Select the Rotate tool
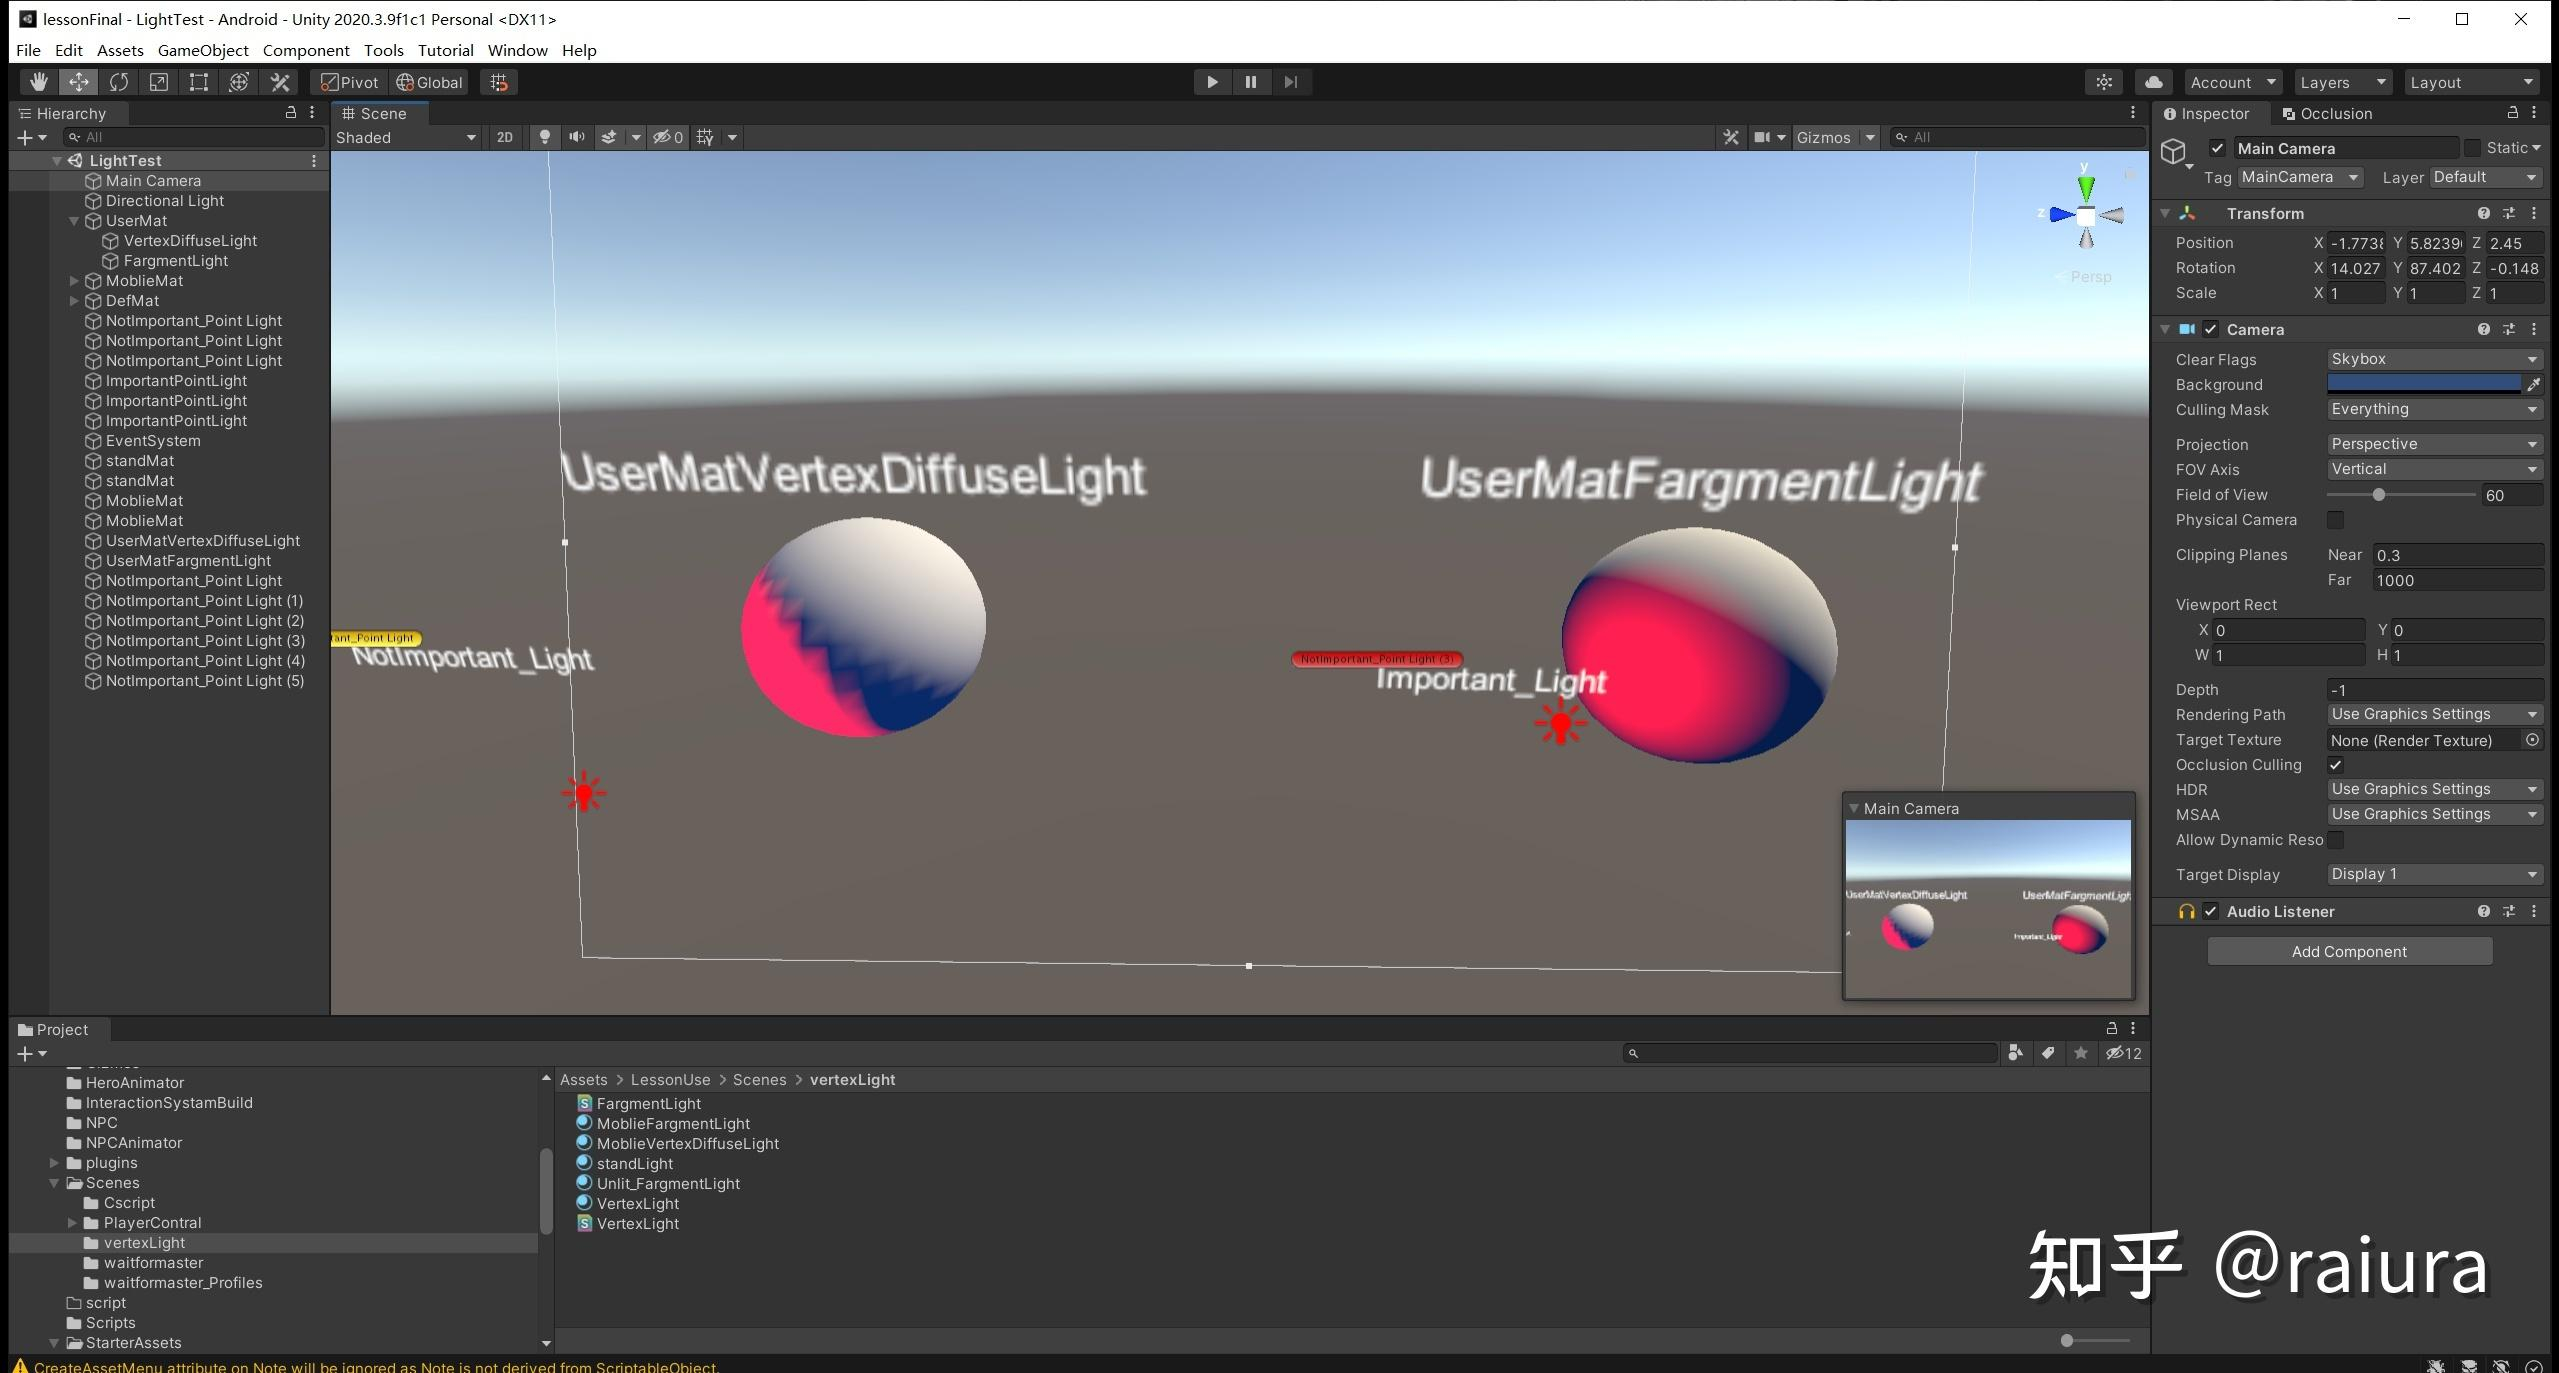Image resolution: width=2559 pixels, height=1373 pixels. (119, 82)
